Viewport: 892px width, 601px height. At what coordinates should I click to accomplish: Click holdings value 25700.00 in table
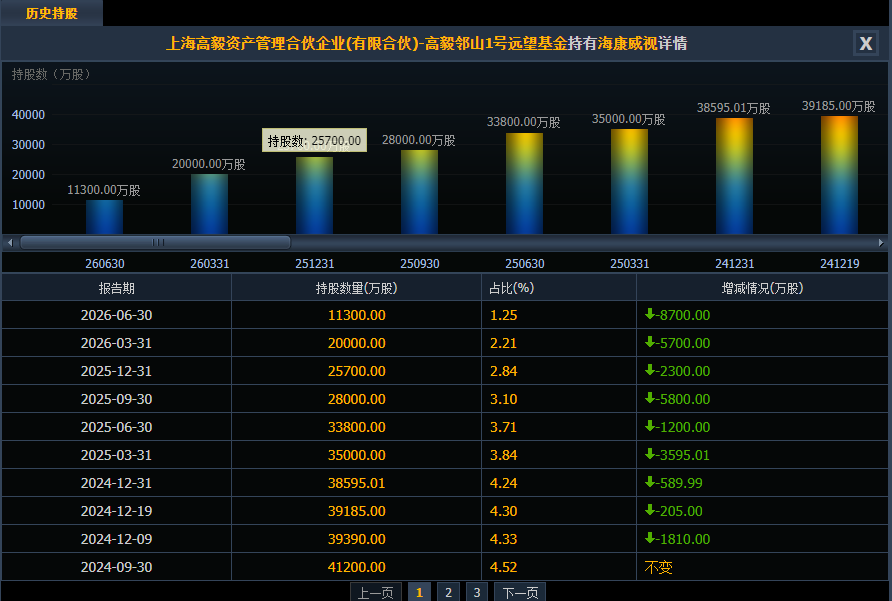point(357,371)
